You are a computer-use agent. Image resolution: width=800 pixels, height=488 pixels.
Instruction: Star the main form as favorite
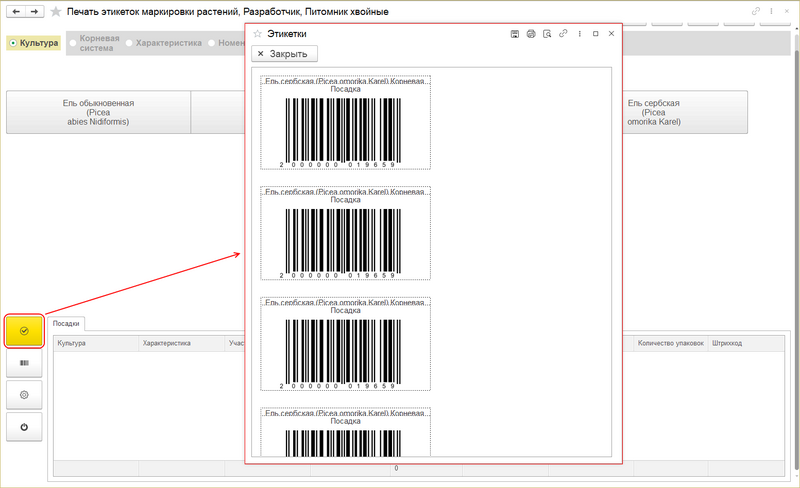(x=56, y=11)
